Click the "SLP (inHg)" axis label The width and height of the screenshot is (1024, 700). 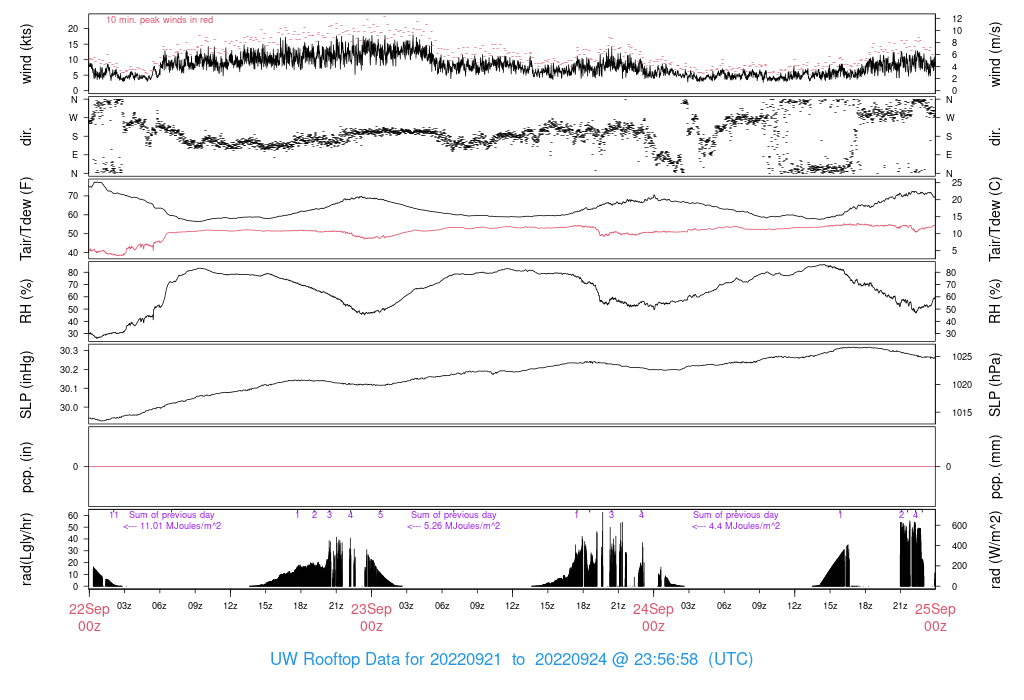[x=26, y=385]
